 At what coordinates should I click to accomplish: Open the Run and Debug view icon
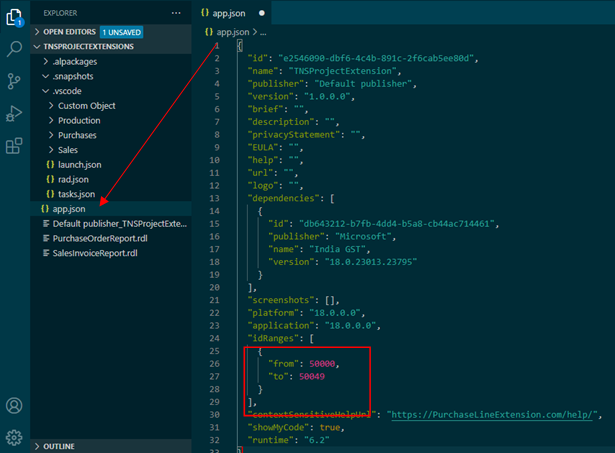coord(15,114)
